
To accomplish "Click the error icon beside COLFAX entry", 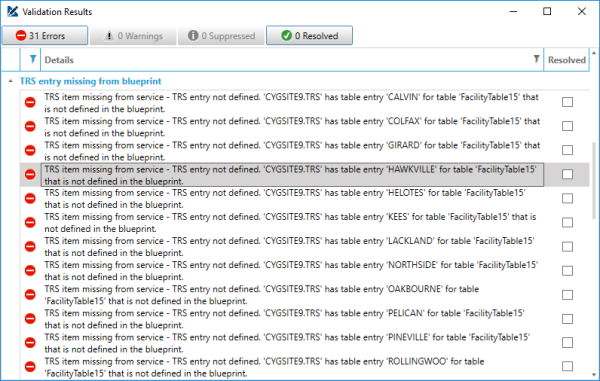I will click(30, 126).
